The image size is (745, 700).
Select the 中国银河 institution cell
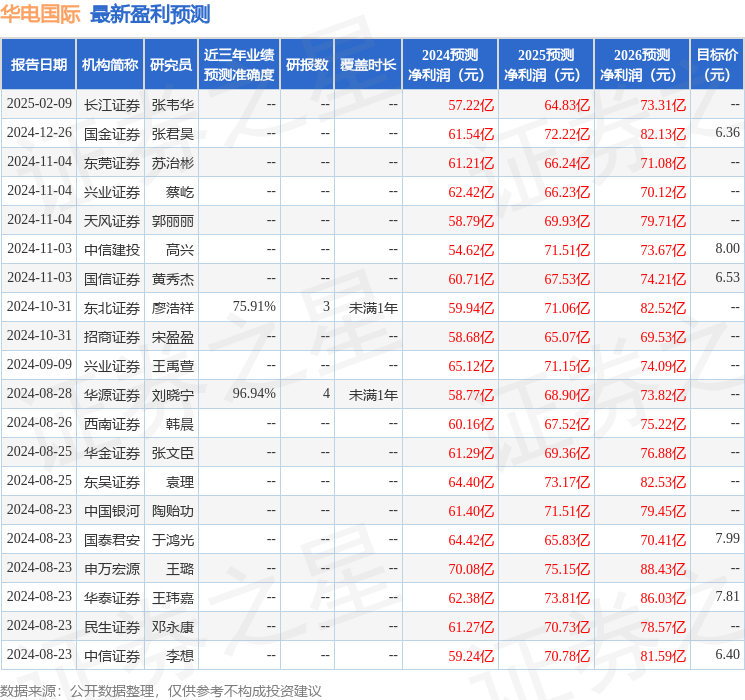point(112,511)
